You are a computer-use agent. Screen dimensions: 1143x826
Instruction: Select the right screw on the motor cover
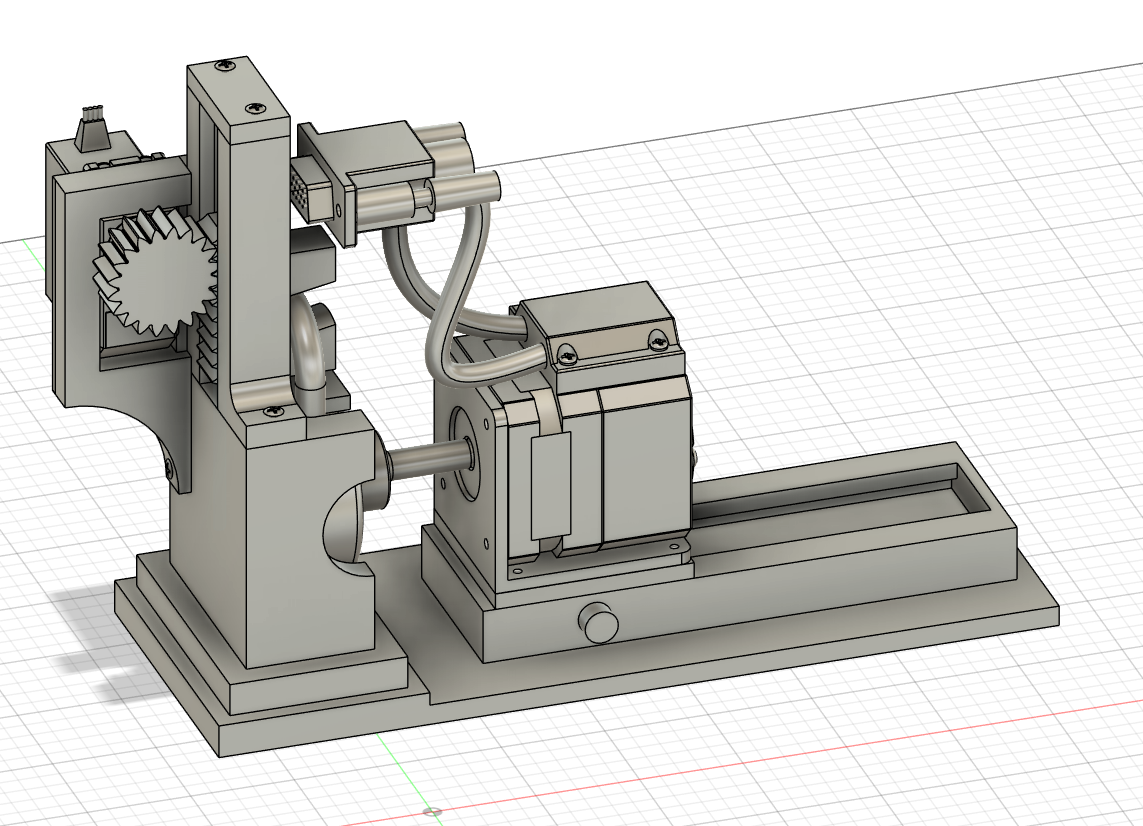coord(658,340)
